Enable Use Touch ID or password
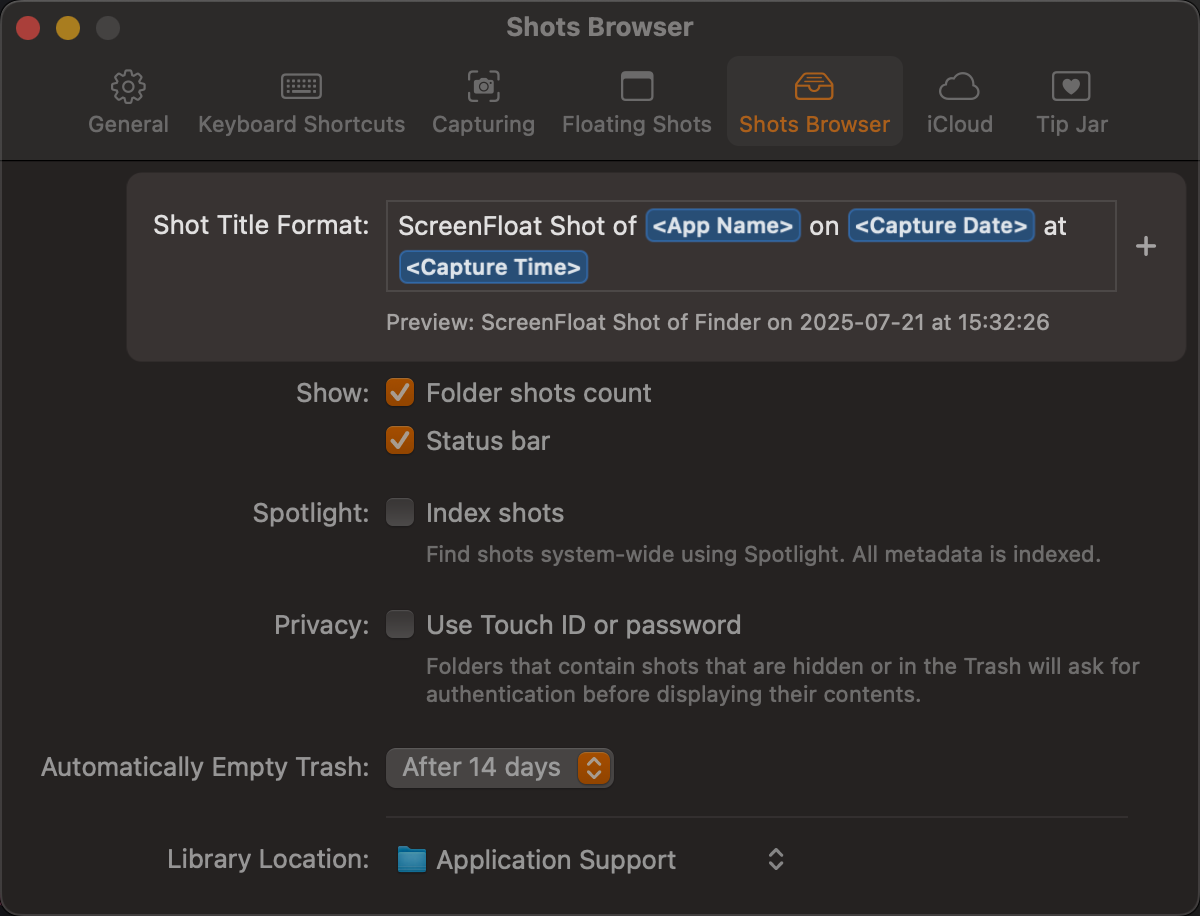 400,625
